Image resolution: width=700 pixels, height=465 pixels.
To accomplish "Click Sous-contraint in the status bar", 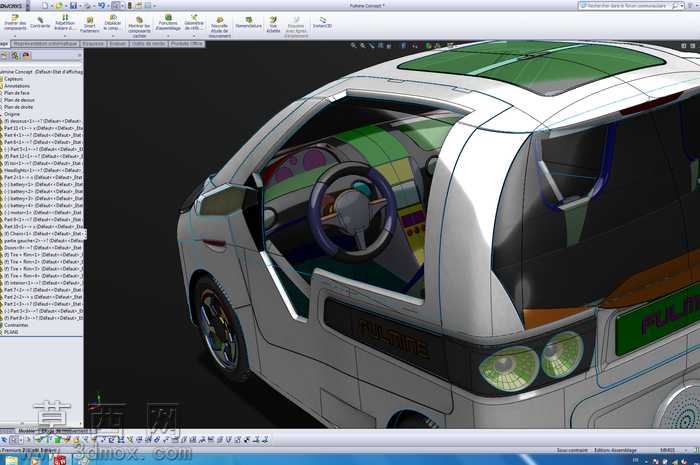I will (x=572, y=450).
